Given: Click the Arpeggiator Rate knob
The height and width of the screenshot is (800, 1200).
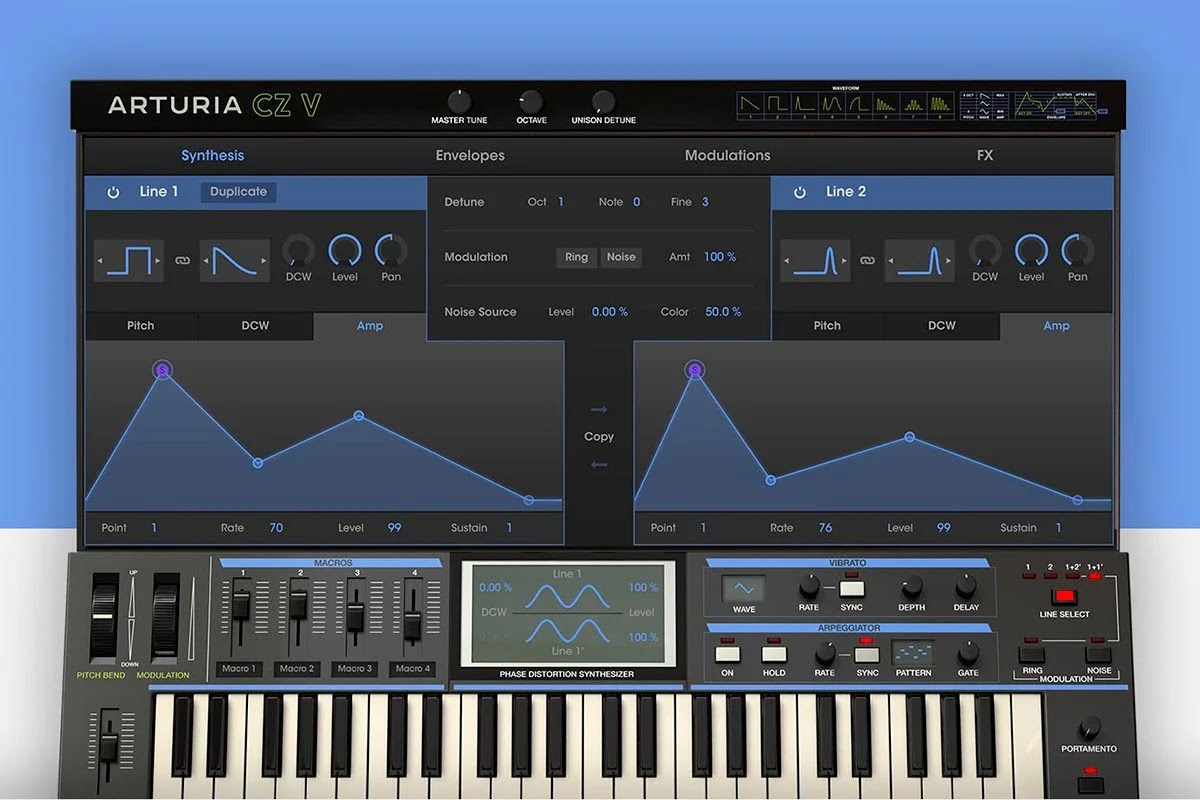Looking at the screenshot, I should tap(824, 653).
